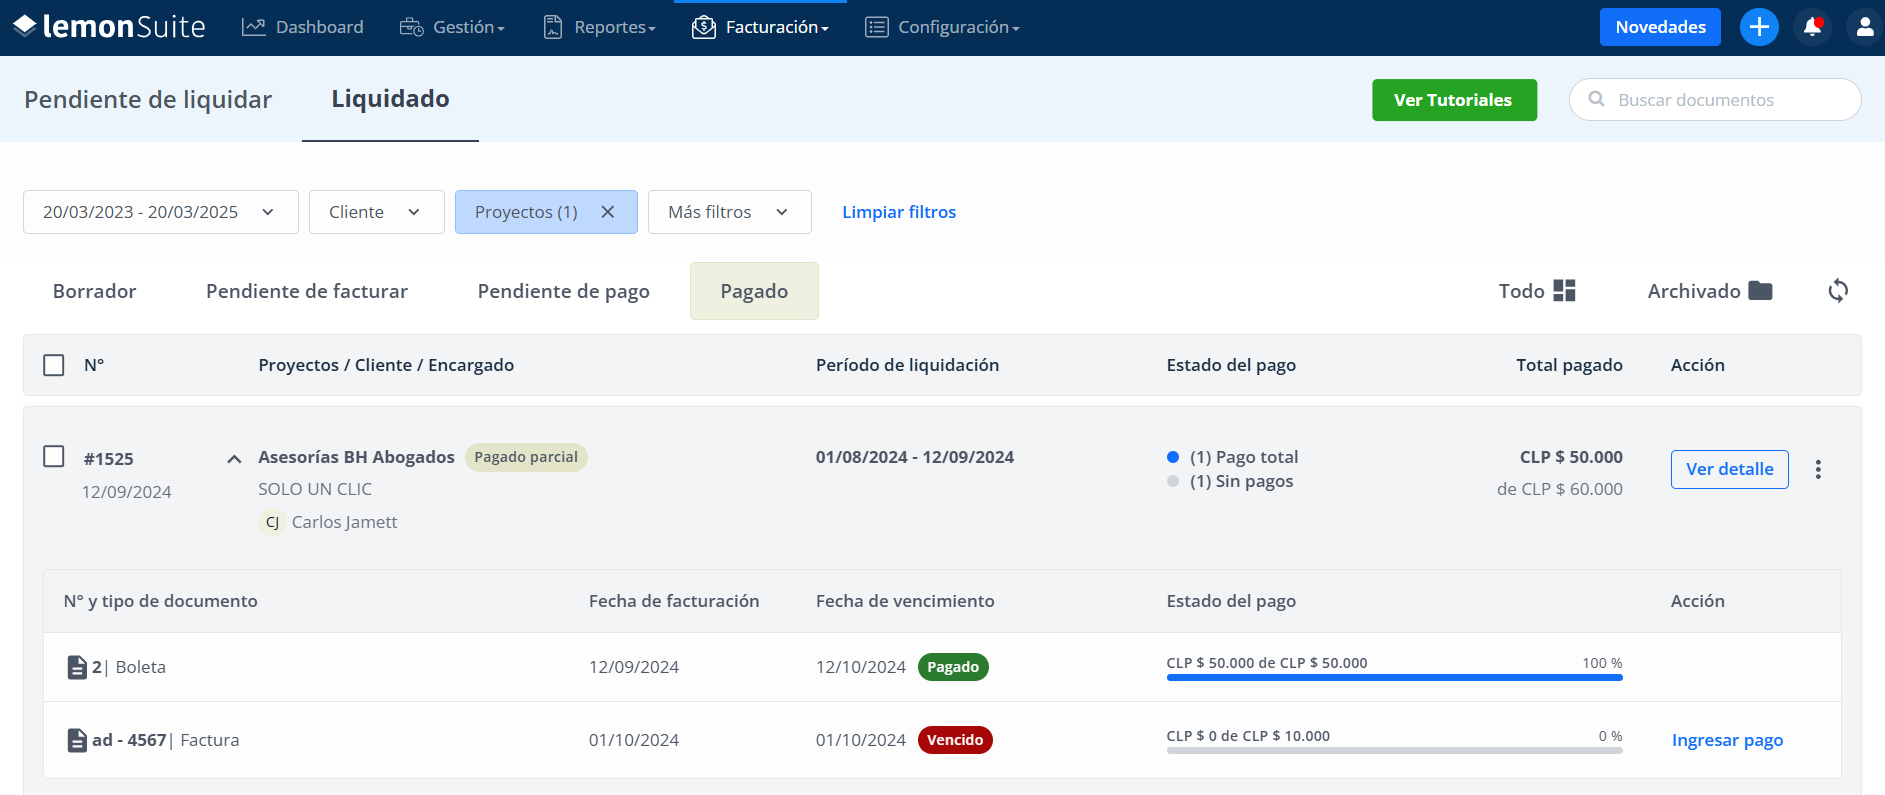Click the Configuración list icon

(876, 27)
